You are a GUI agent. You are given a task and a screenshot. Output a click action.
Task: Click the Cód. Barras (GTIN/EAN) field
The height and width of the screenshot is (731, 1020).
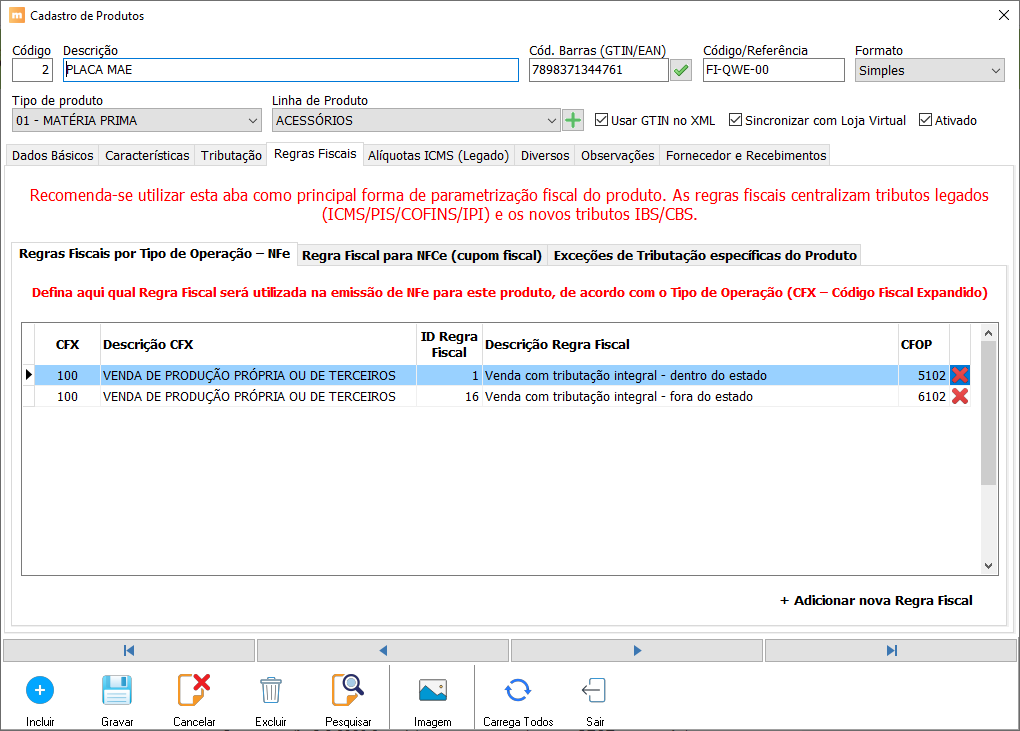pyautogui.click(x=598, y=70)
